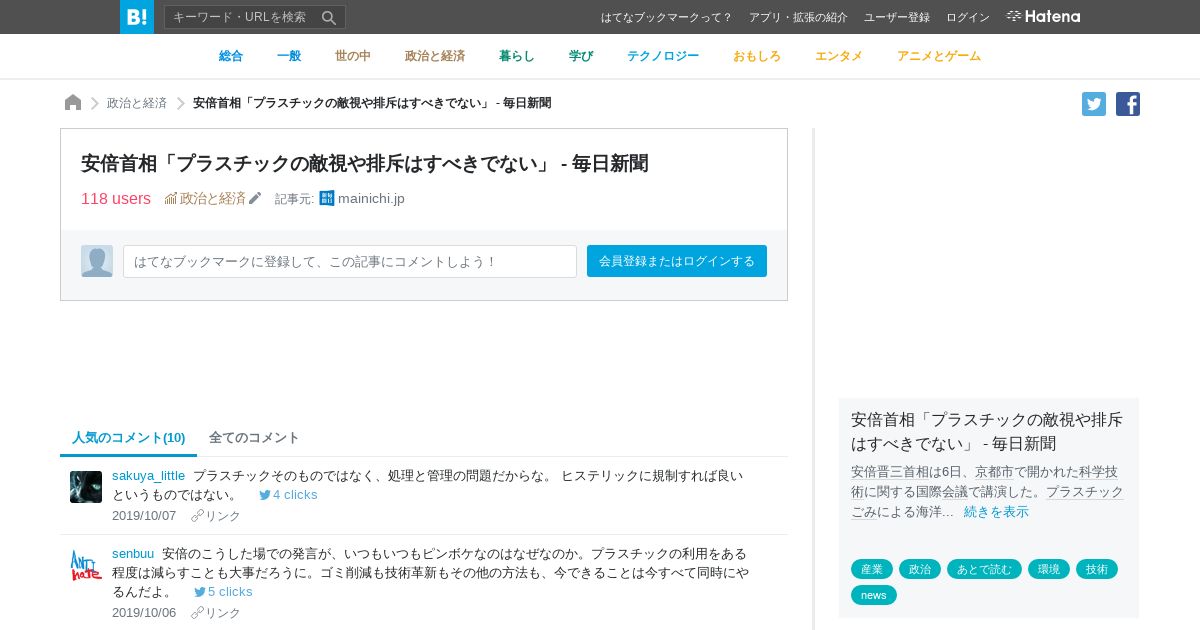Select the 環境 tag

tap(1049, 569)
